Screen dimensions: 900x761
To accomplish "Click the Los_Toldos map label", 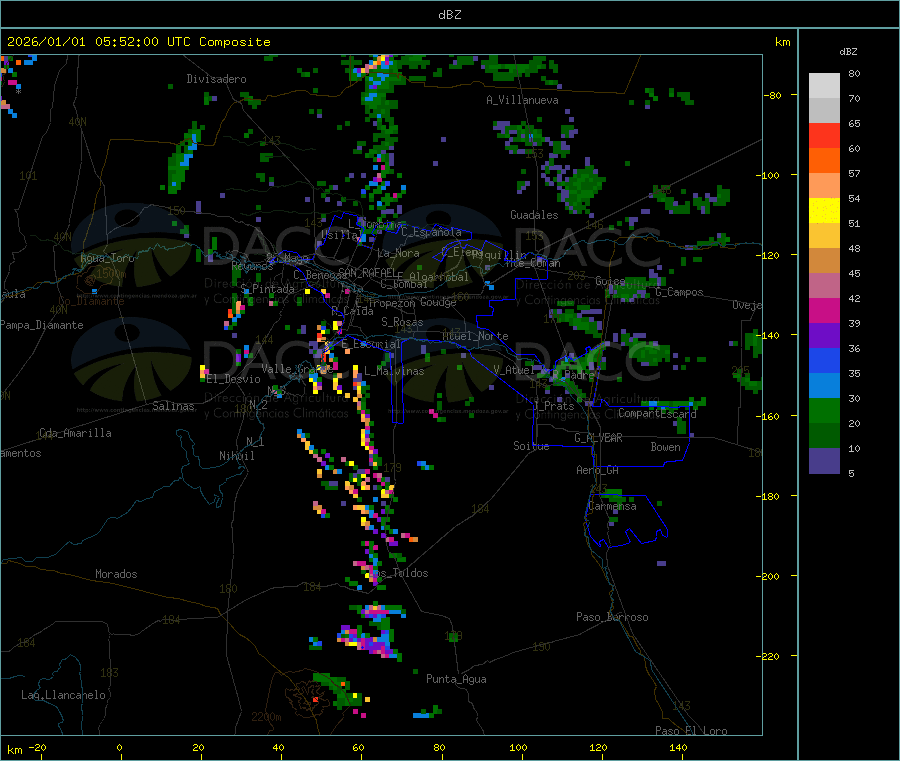I will point(399,573).
